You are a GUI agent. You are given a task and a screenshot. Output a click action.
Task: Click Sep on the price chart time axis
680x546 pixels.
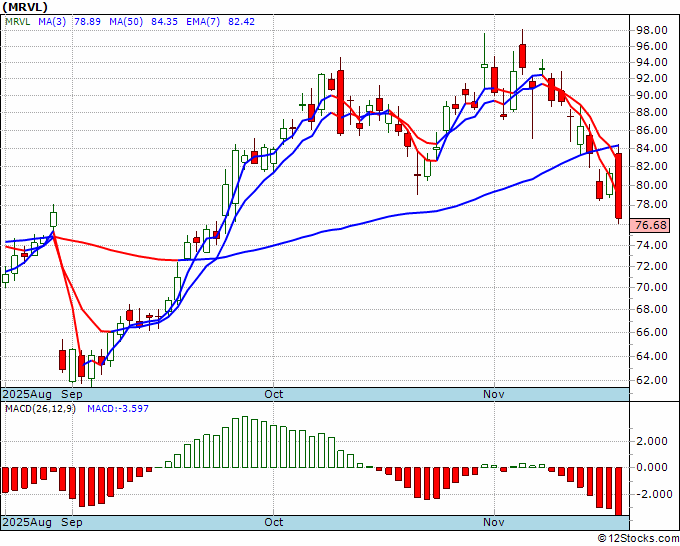[72, 395]
